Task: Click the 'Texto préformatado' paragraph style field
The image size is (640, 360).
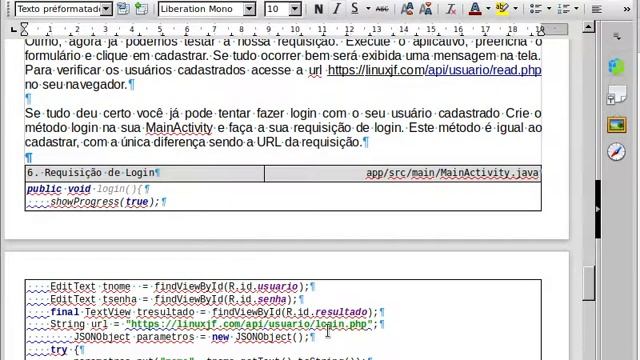Action: pyautogui.click(x=58, y=9)
